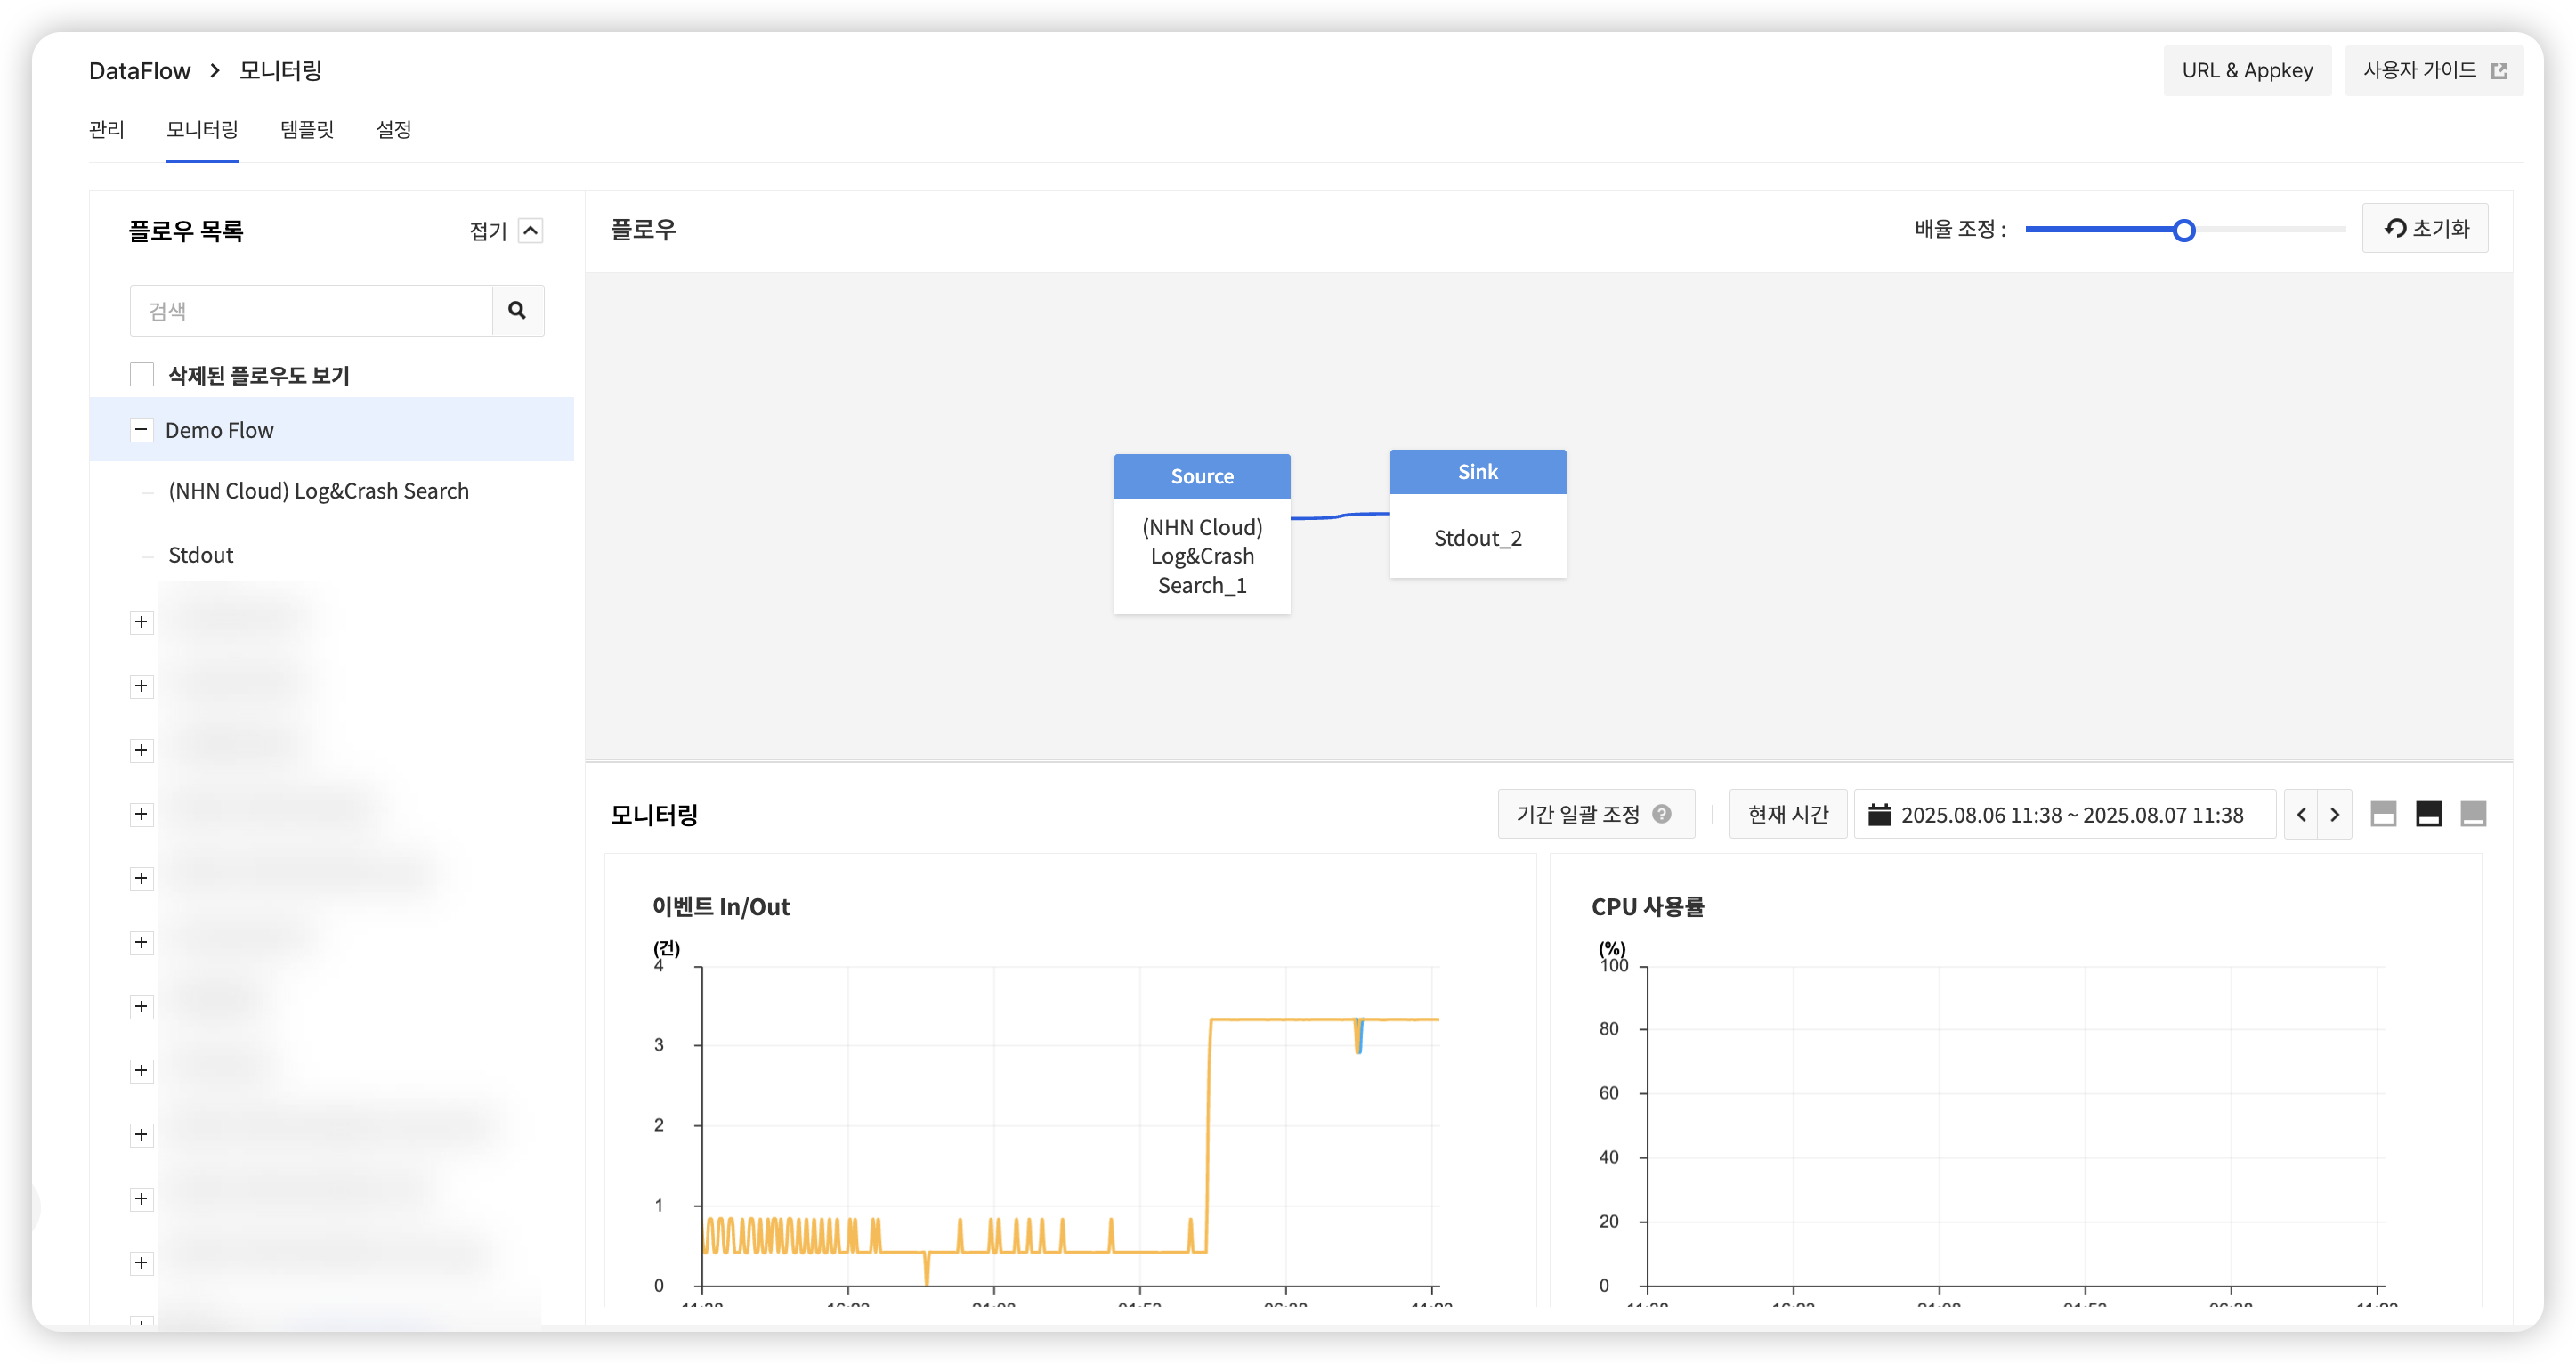
Task: Select the rightmost gray layout toggle icon
Action: (2472, 814)
